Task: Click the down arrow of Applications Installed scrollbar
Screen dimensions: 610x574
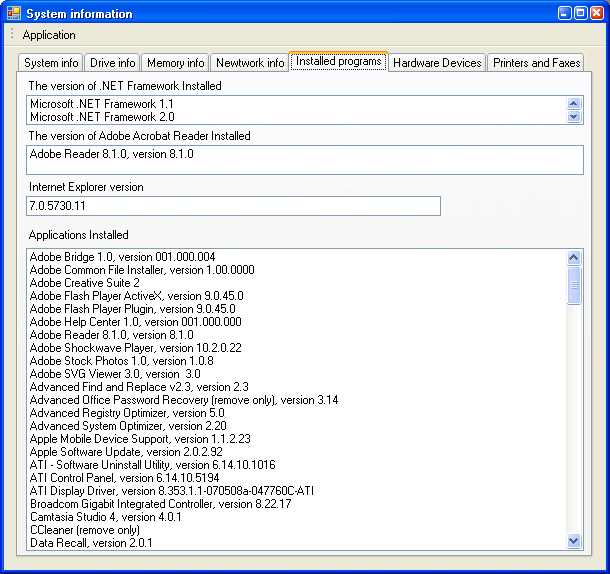Action: click(x=574, y=541)
